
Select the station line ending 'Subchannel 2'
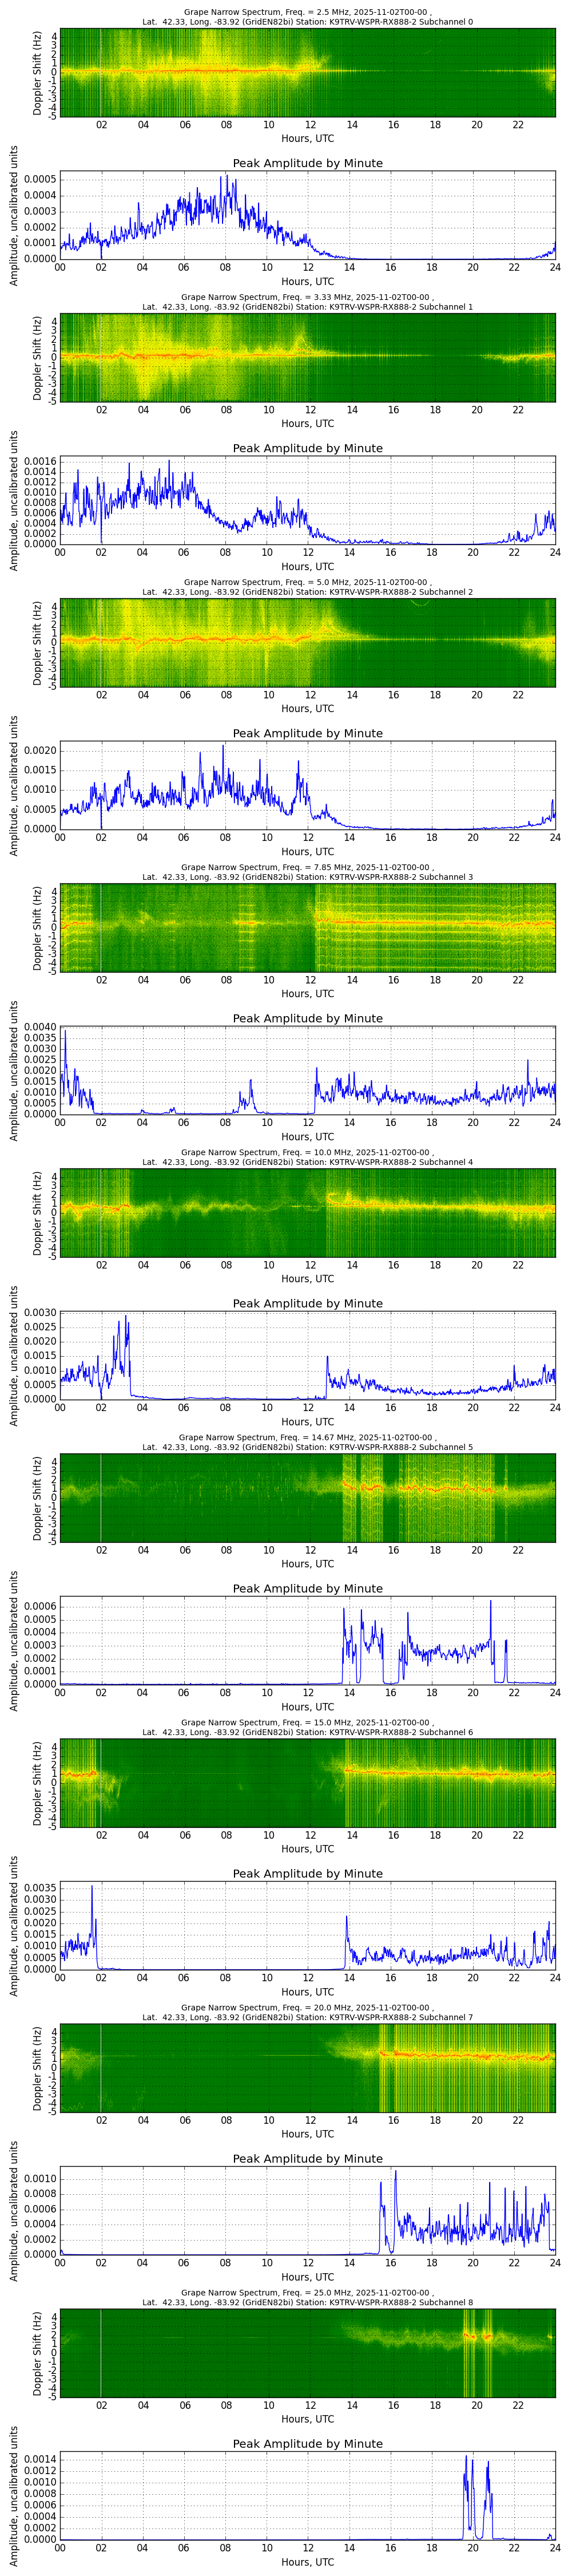coord(308,592)
